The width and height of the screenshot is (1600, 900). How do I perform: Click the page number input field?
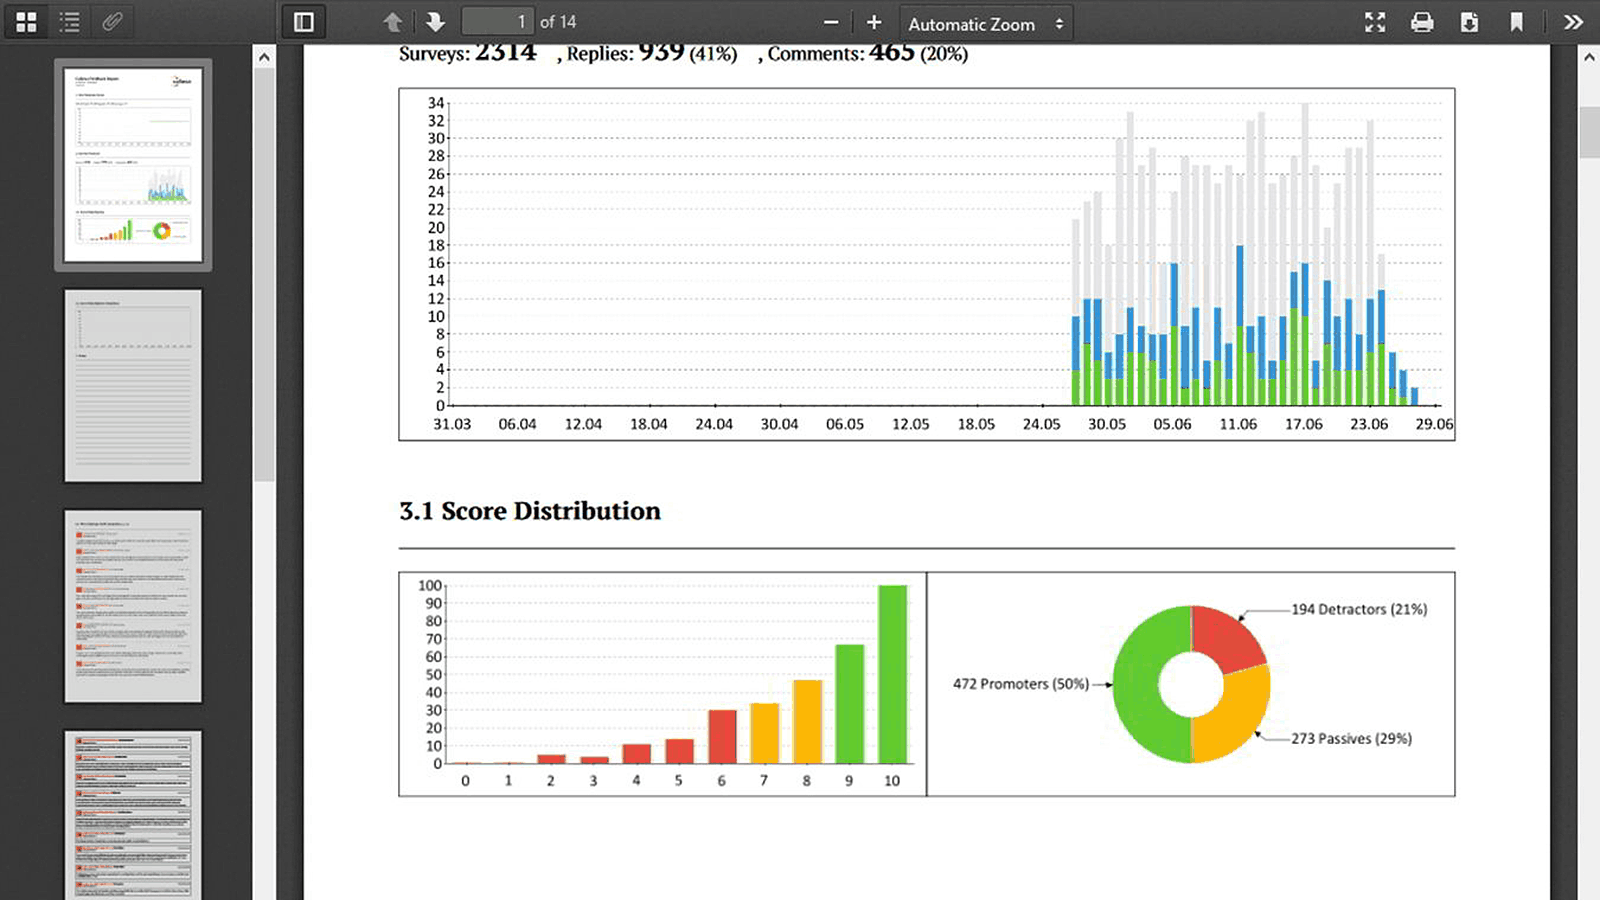tap(497, 21)
